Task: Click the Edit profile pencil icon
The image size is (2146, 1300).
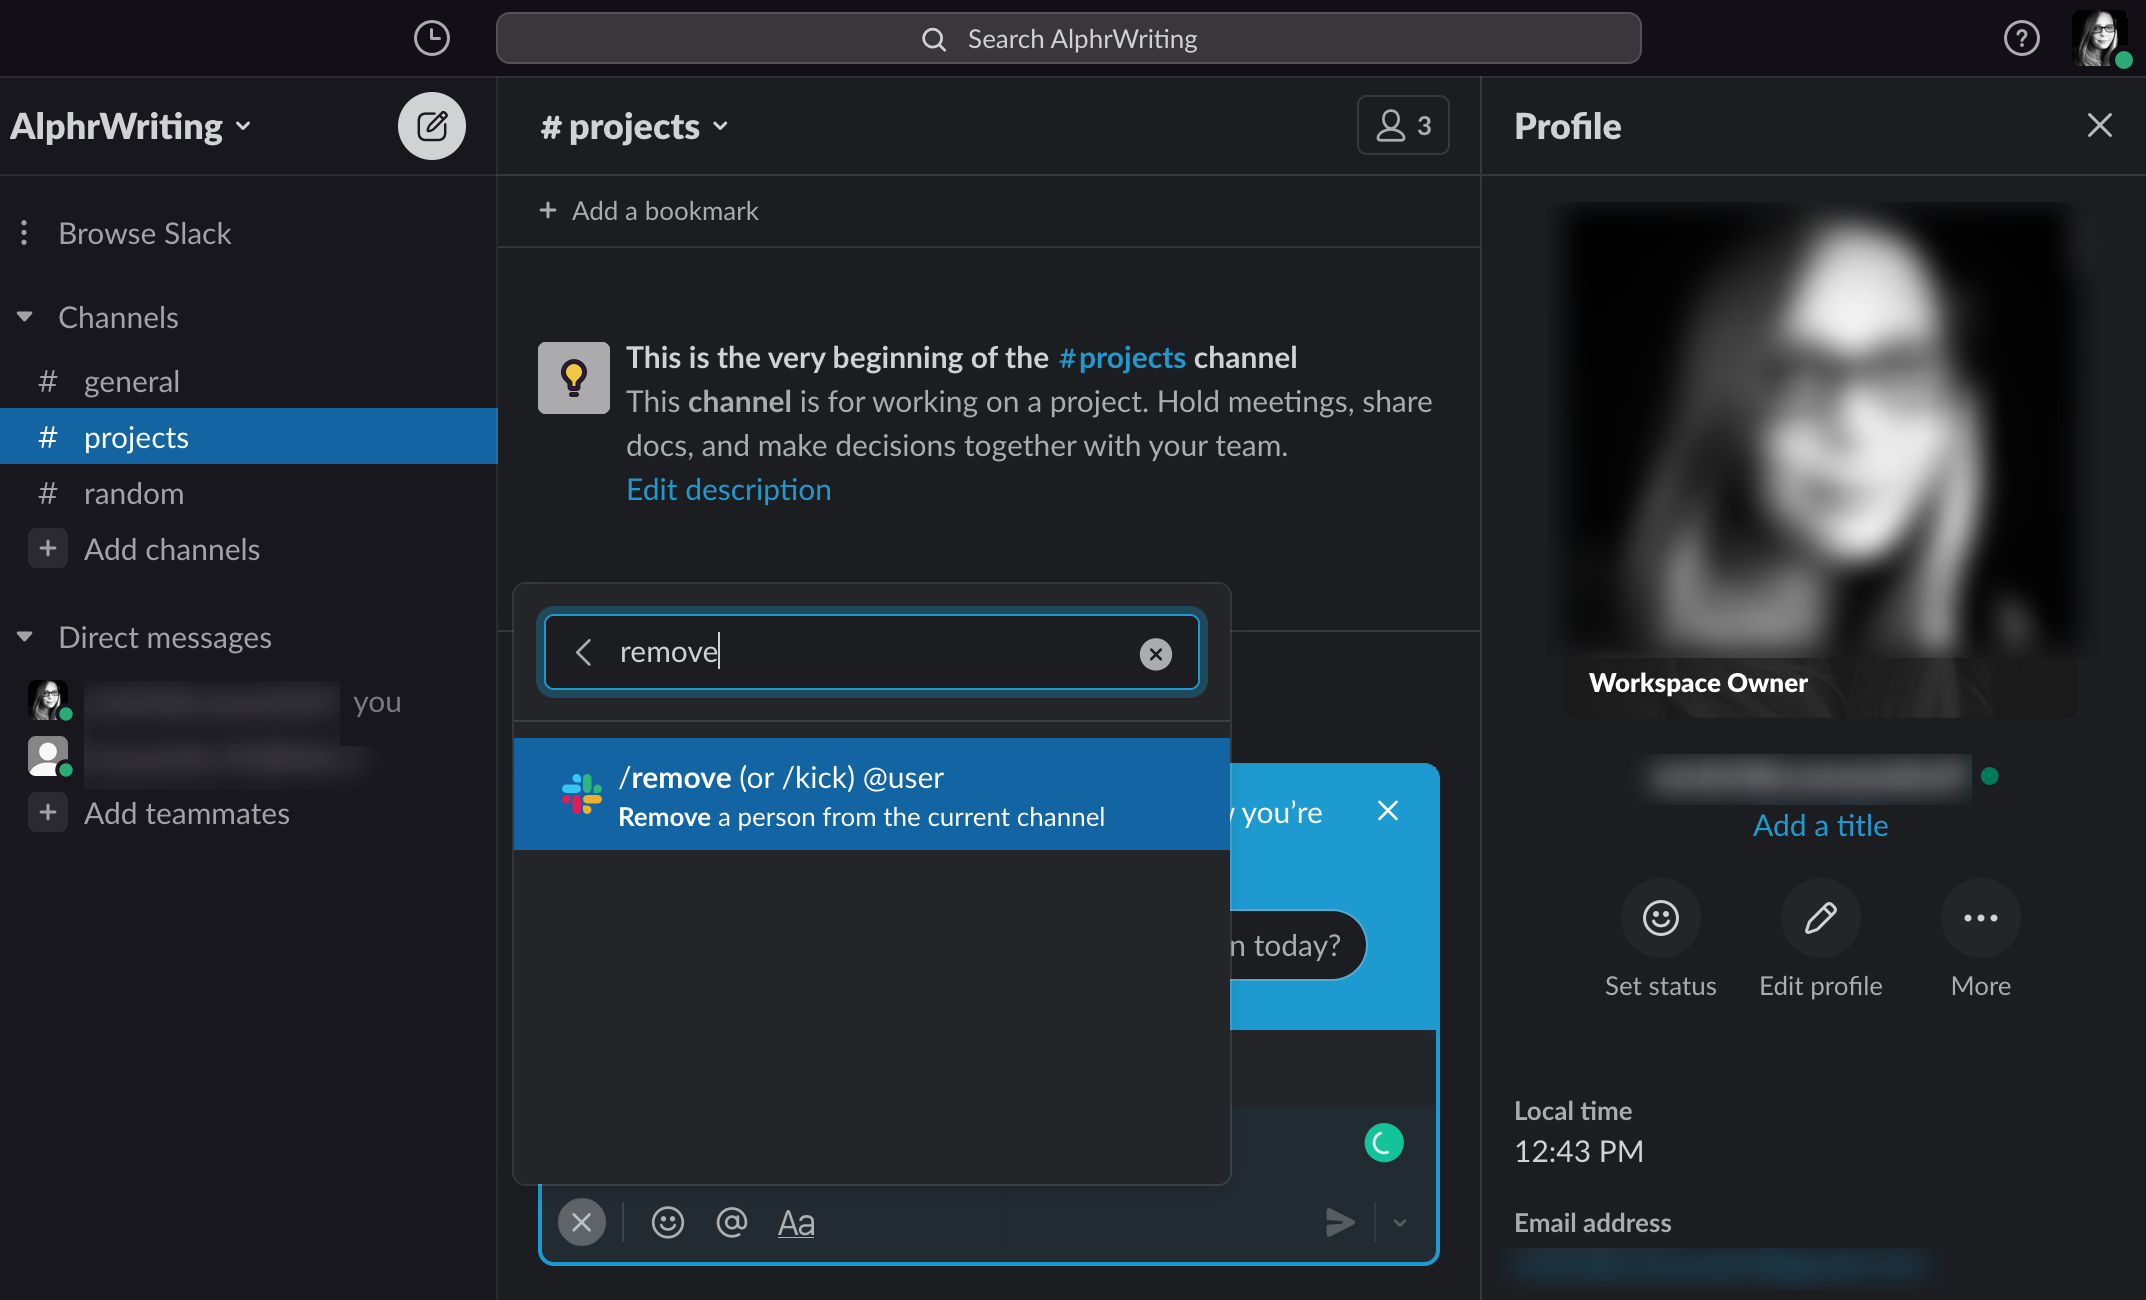Action: [x=1820, y=918]
